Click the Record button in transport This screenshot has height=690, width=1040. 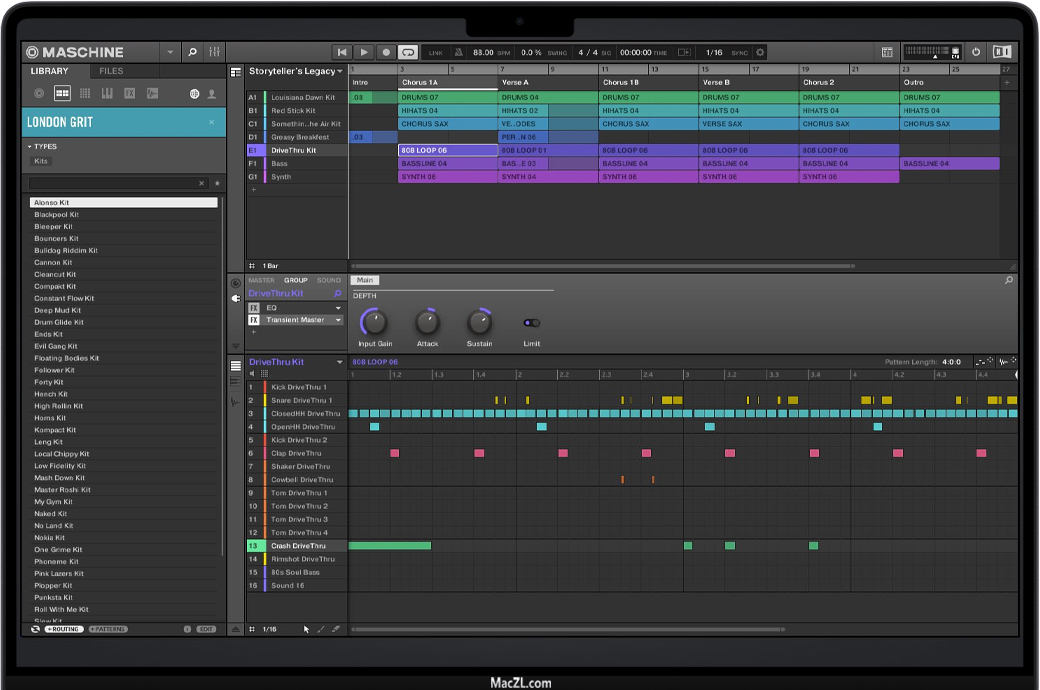pyautogui.click(x=386, y=52)
